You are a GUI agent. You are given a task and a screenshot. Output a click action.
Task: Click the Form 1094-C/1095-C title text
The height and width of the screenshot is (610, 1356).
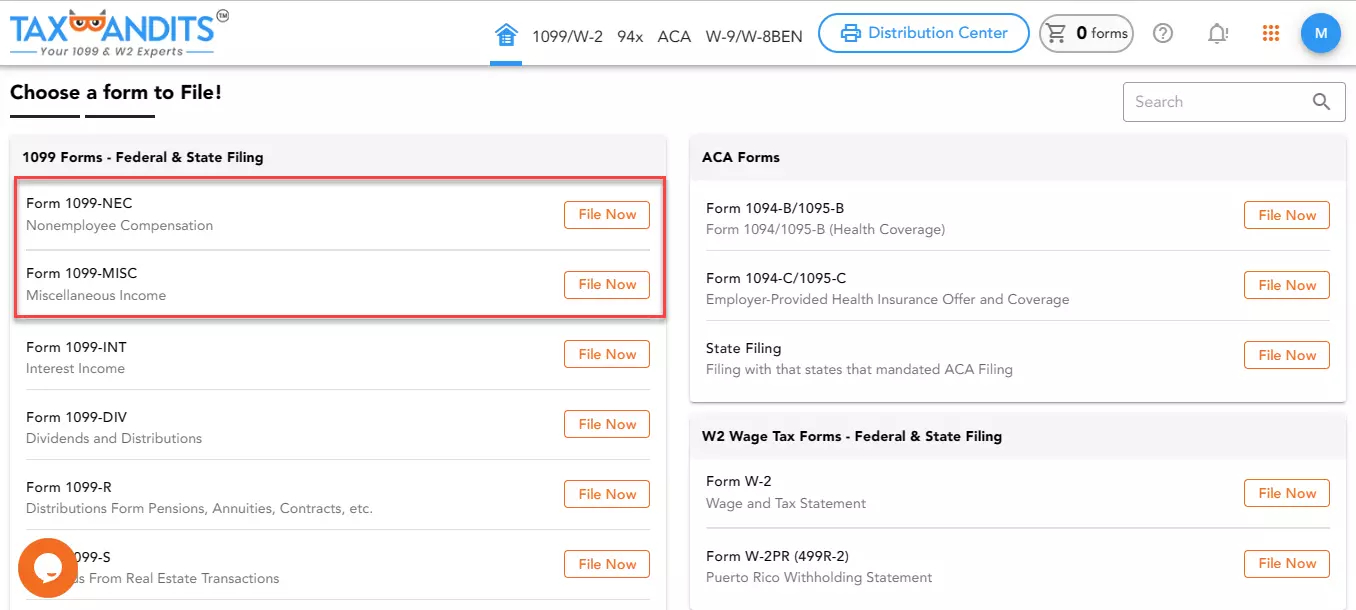(x=776, y=278)
